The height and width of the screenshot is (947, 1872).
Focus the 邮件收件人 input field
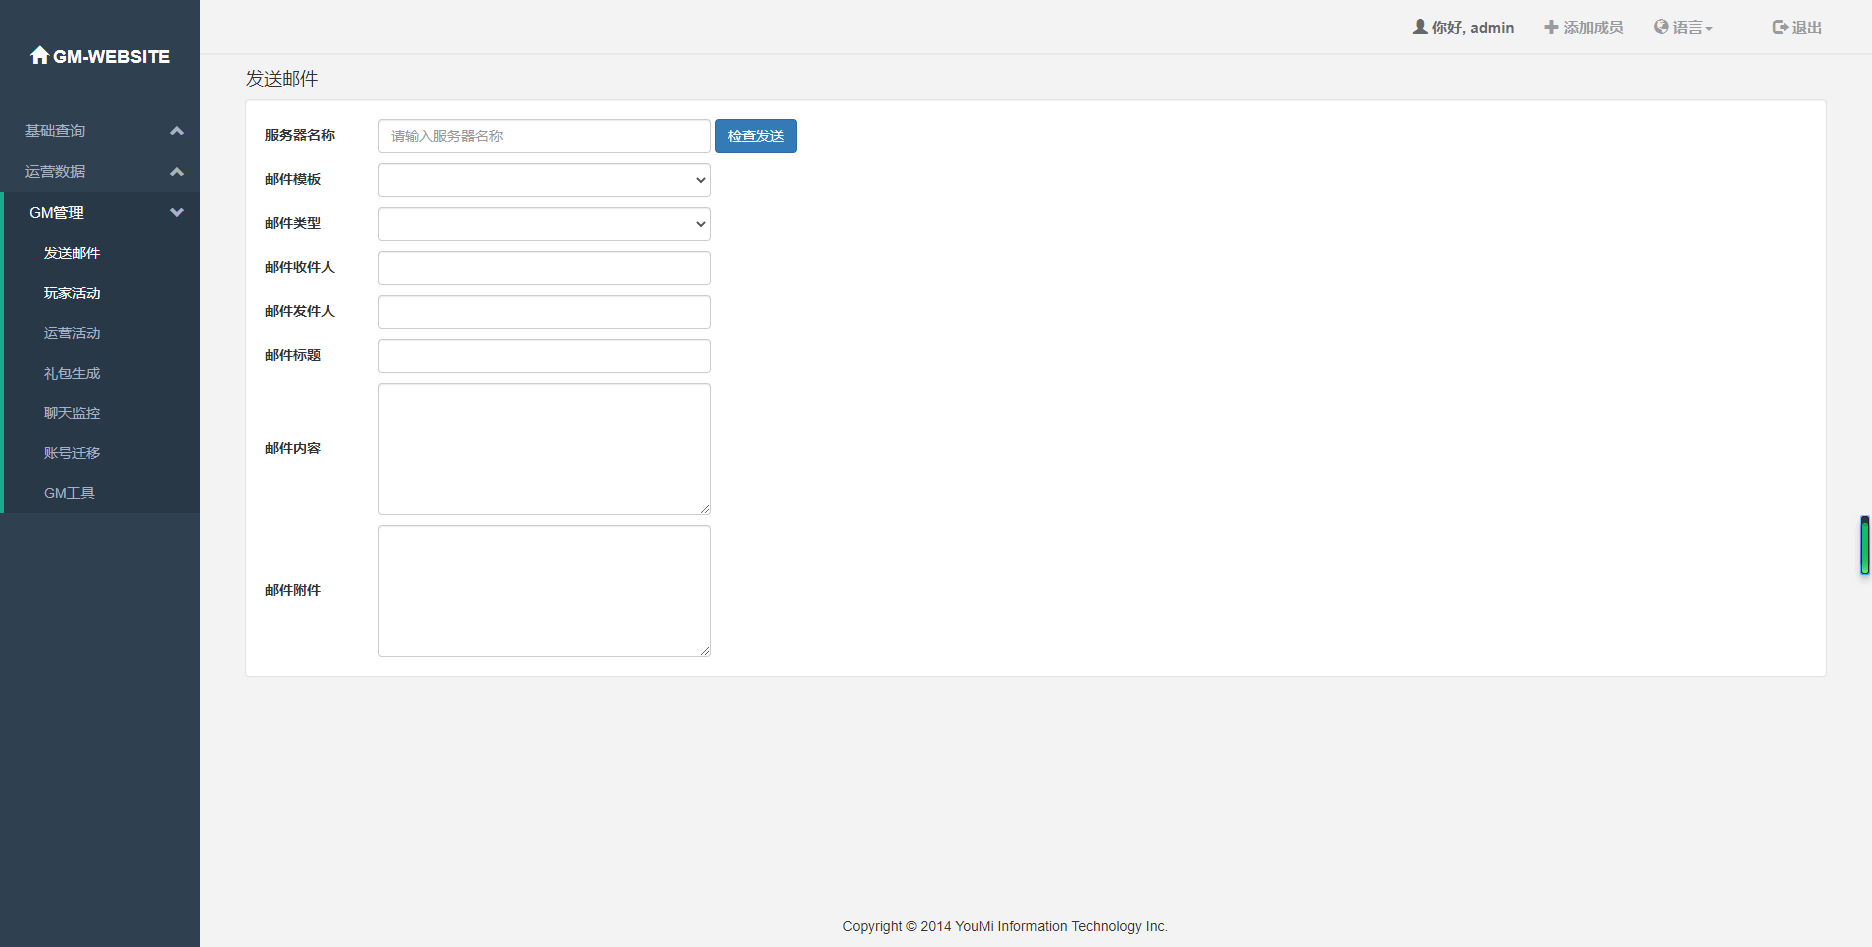(544, 268)
